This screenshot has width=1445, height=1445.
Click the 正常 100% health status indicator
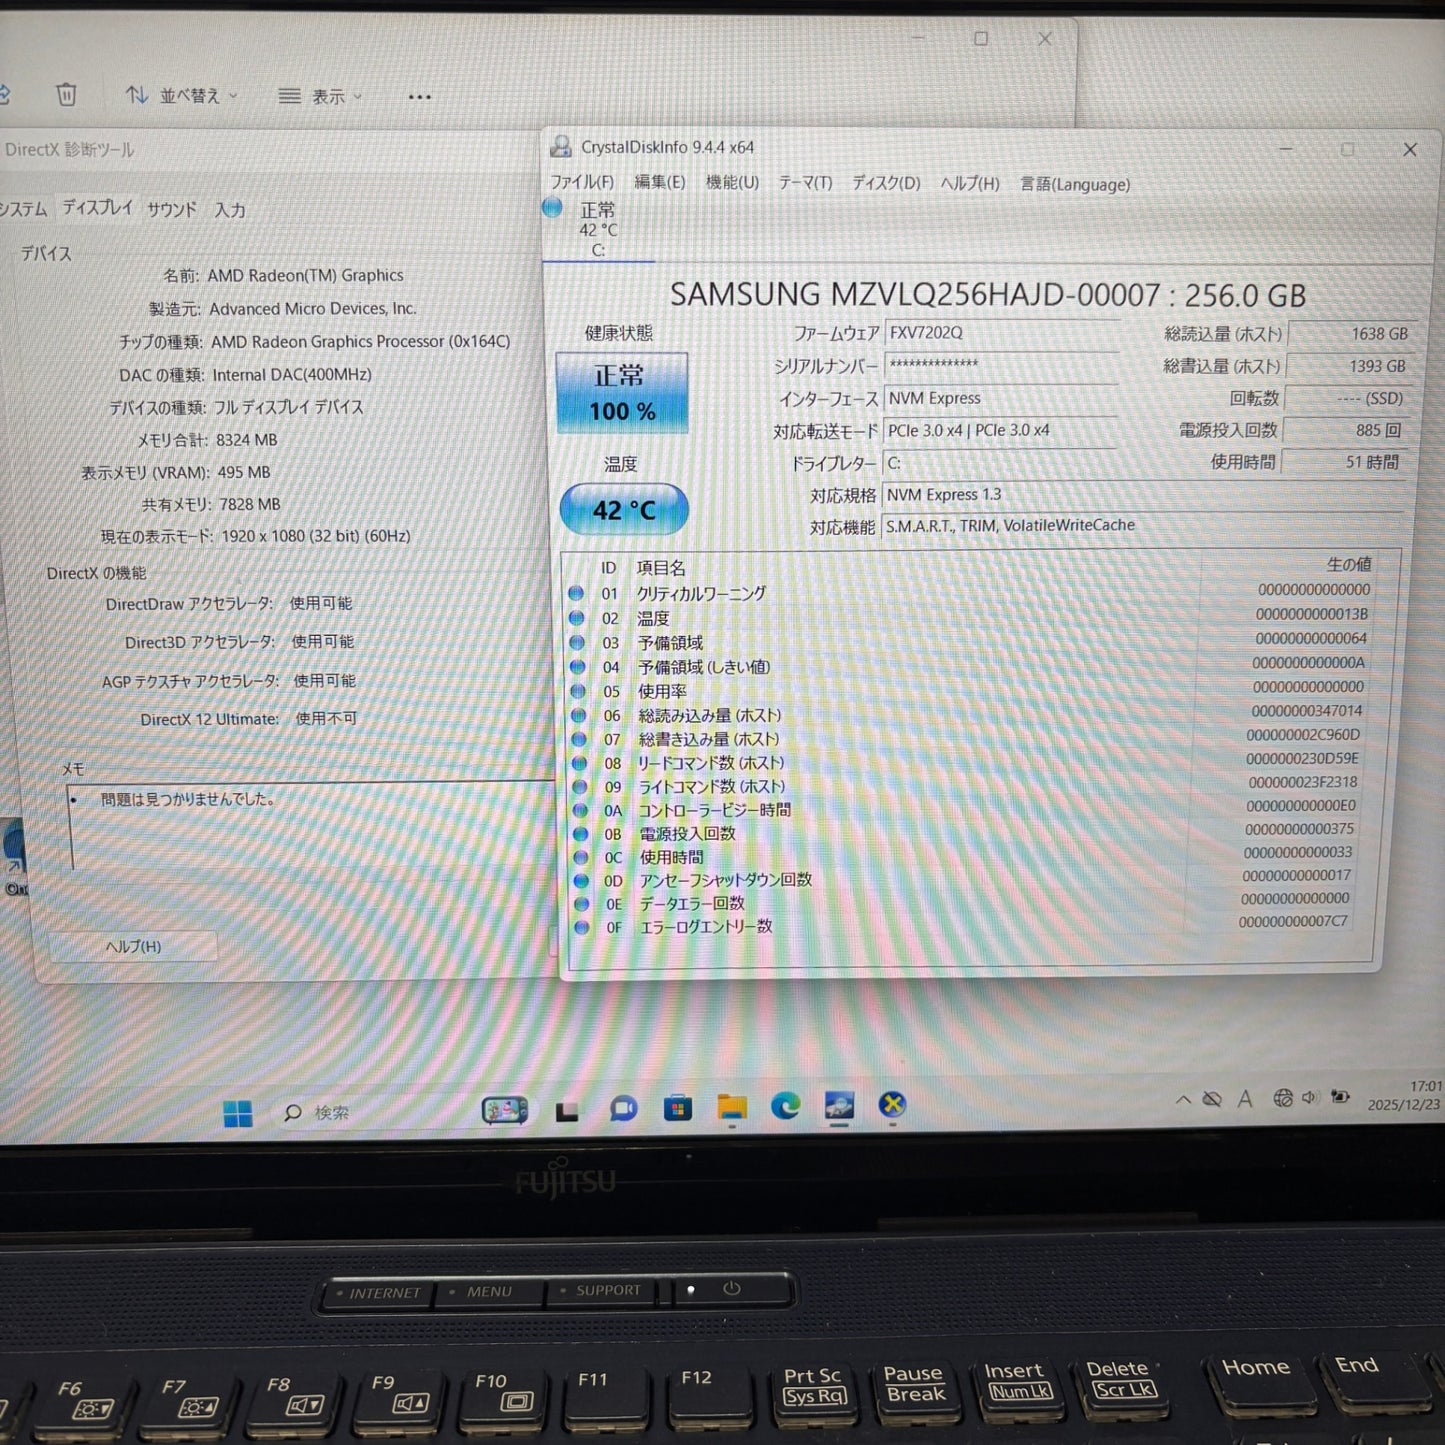(x=622, y=390)
